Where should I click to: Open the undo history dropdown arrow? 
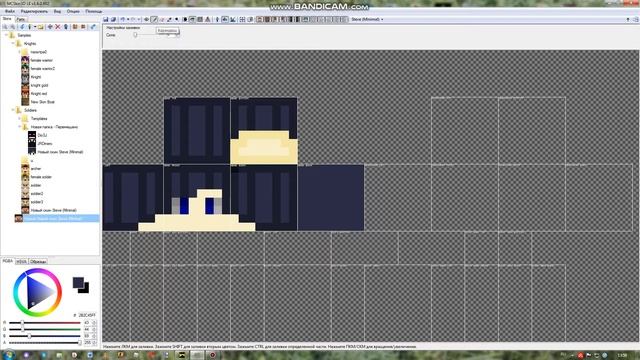click(x=128, y=19)
